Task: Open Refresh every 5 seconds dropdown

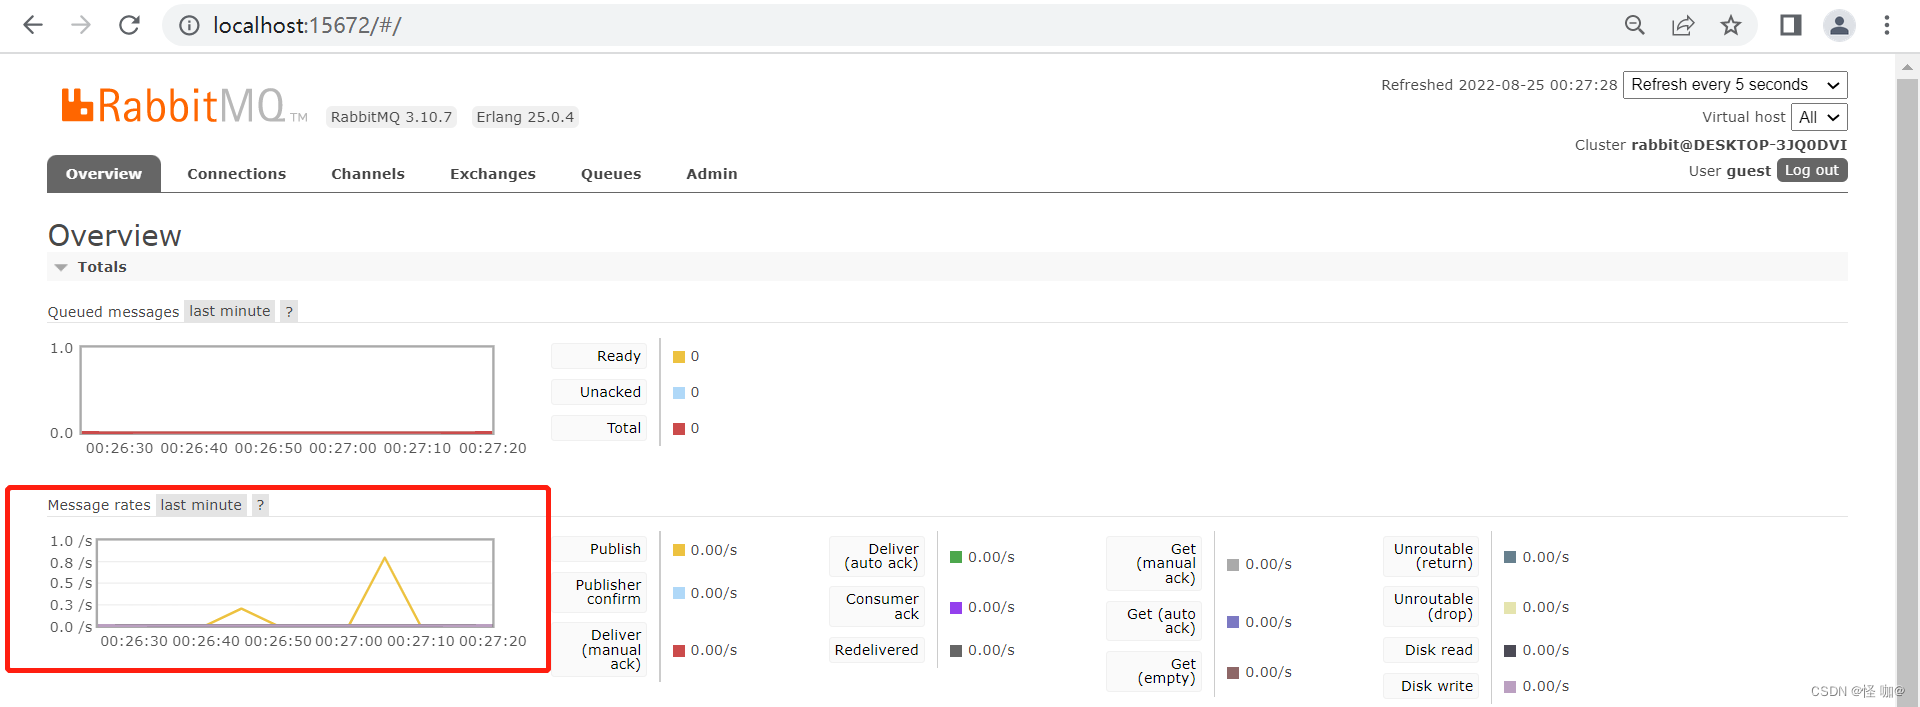Action: [1734, 85]
